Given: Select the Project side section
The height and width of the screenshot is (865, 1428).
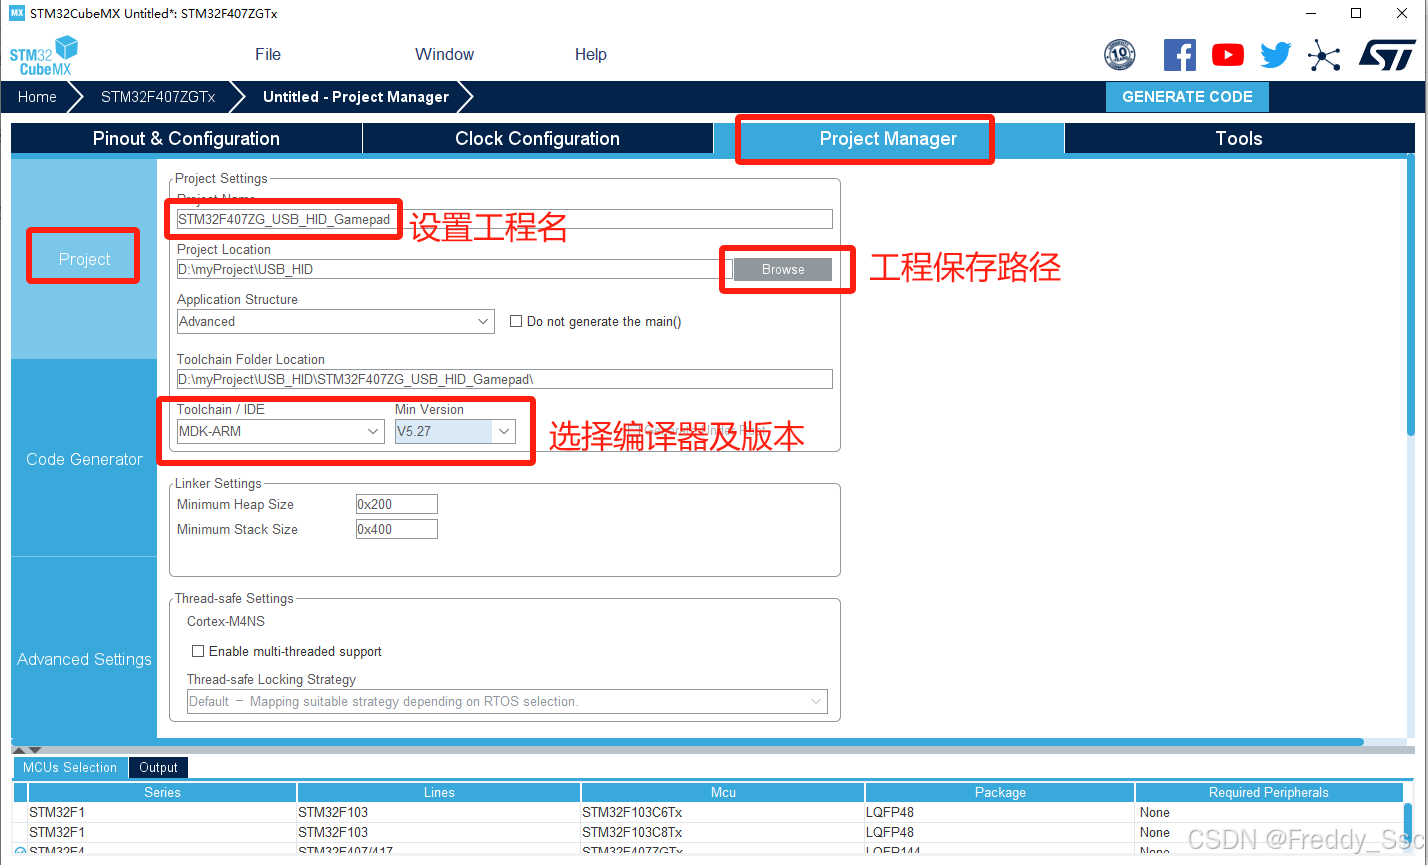Looking at the screenshot, I should [84, 259].
